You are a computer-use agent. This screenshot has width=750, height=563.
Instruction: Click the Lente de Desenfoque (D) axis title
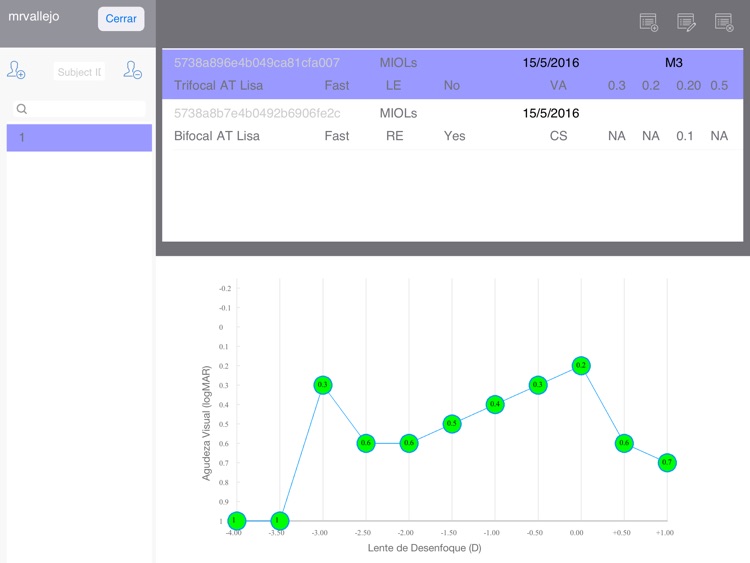point(424,548)
